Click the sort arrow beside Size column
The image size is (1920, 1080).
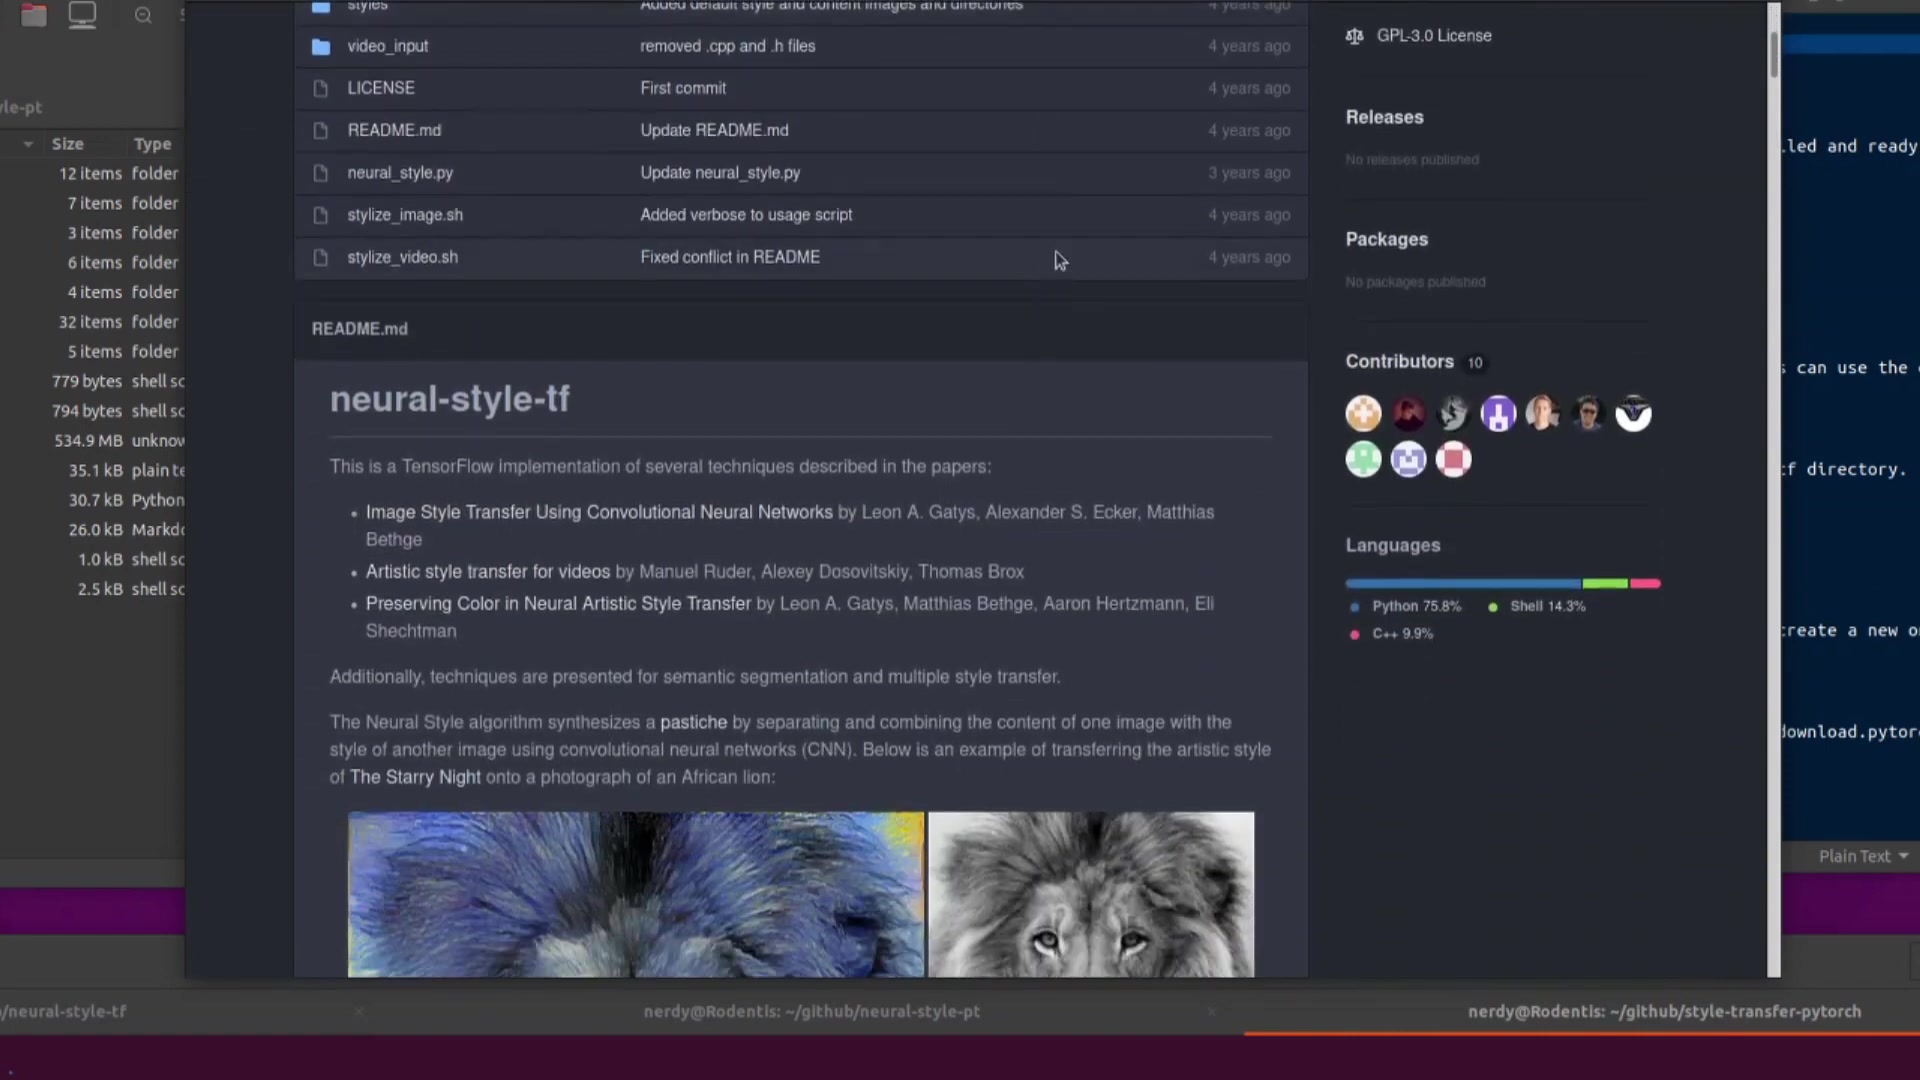[28, 144]
